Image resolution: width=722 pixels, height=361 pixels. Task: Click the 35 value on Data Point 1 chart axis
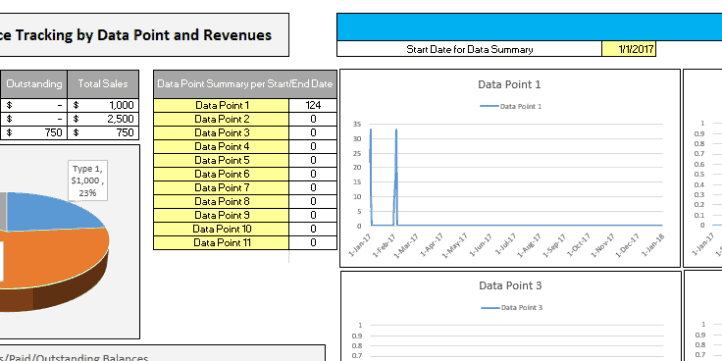357,124
